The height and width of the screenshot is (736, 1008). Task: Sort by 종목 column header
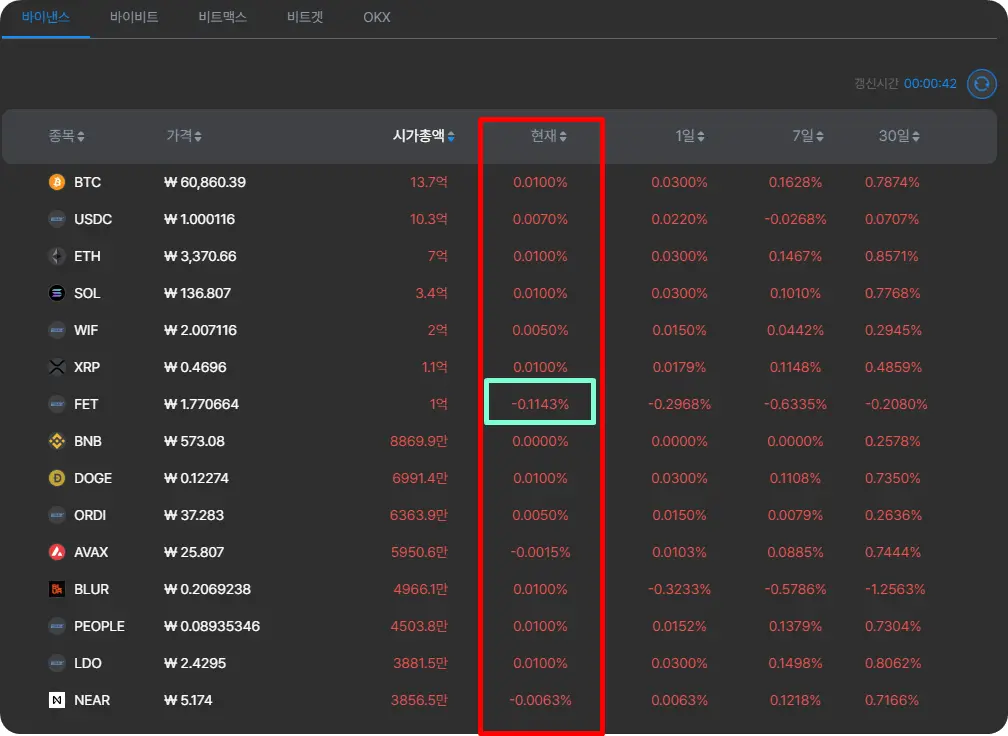point(67,136)
